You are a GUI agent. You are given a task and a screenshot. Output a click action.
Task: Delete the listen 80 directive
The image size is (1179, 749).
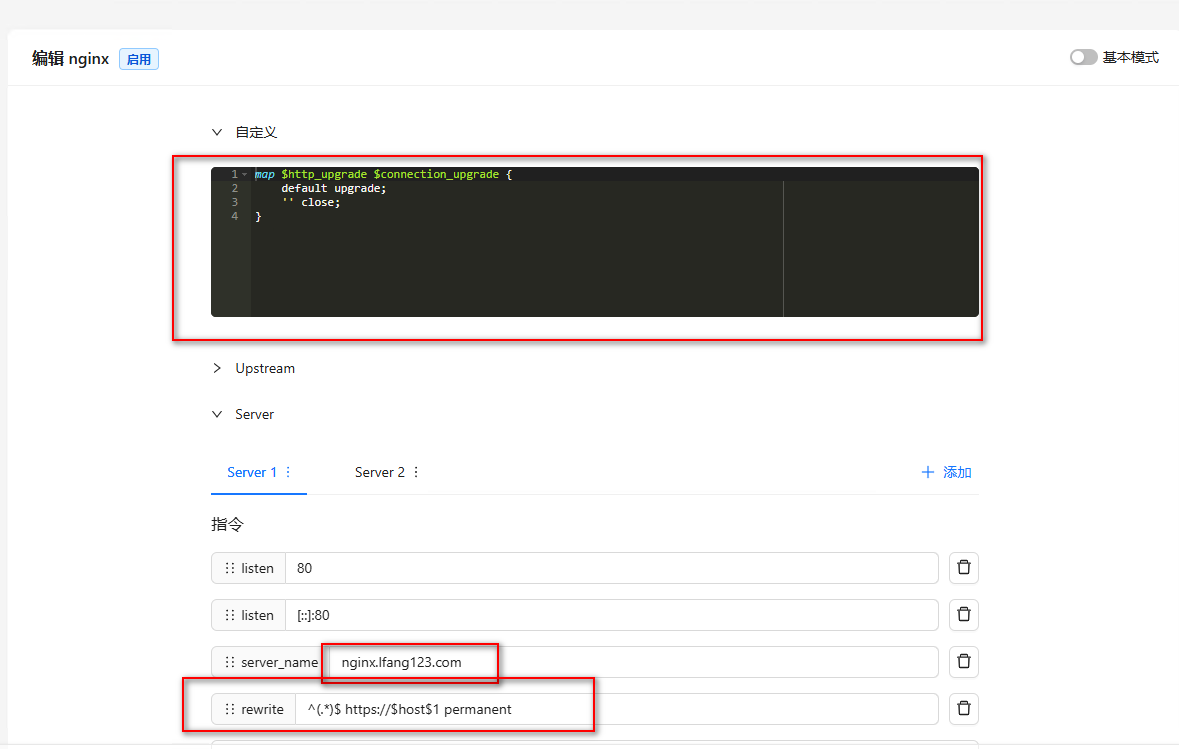click(x=963, y=568)
